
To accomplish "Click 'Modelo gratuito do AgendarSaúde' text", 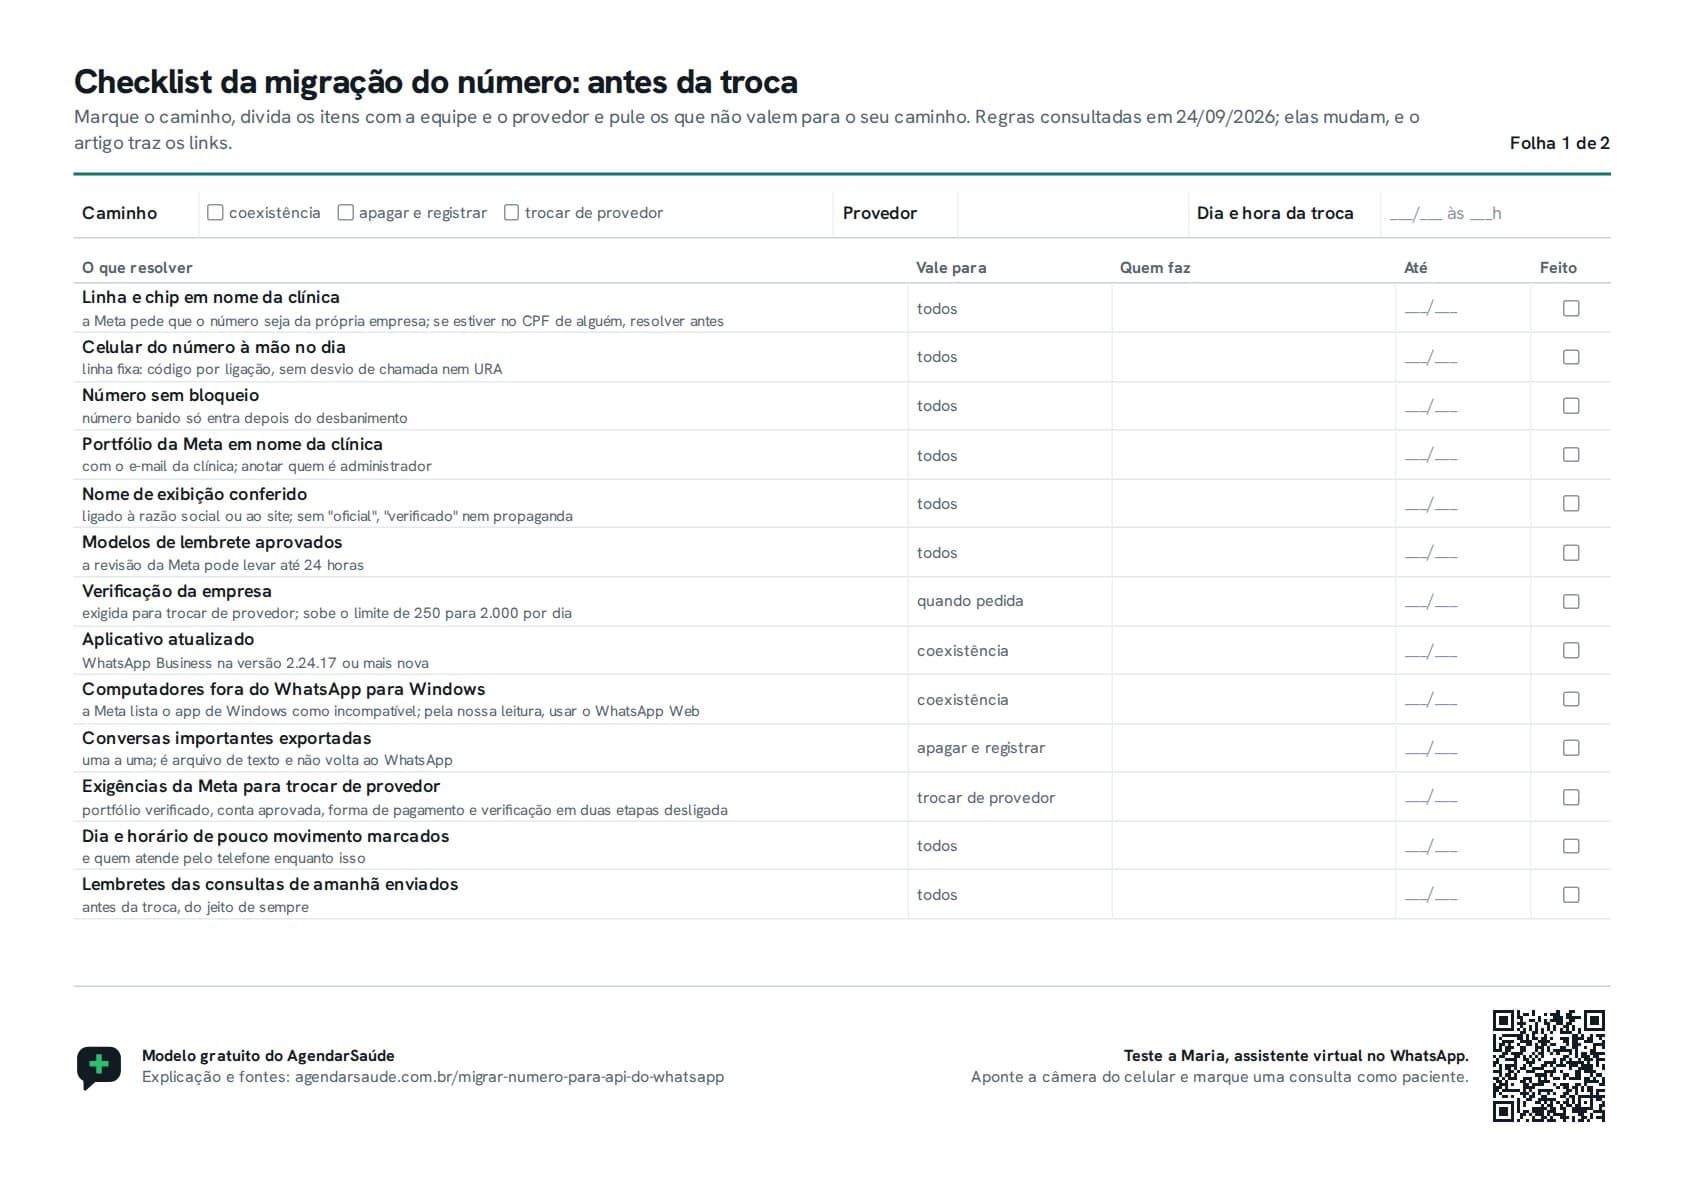I will [268, 1055].
